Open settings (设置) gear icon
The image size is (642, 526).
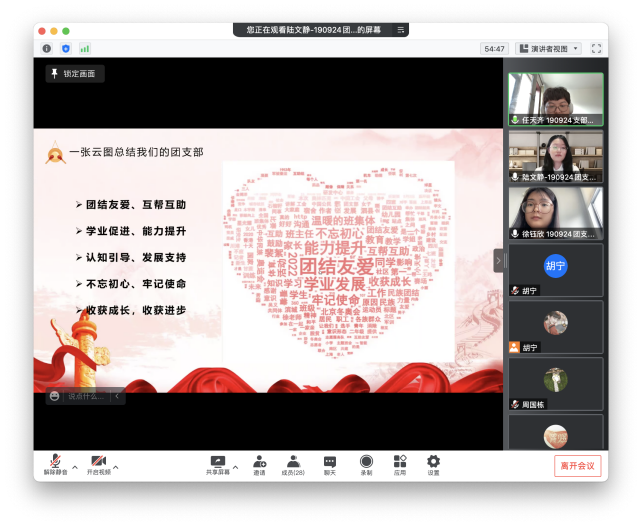tap(433, 463)
